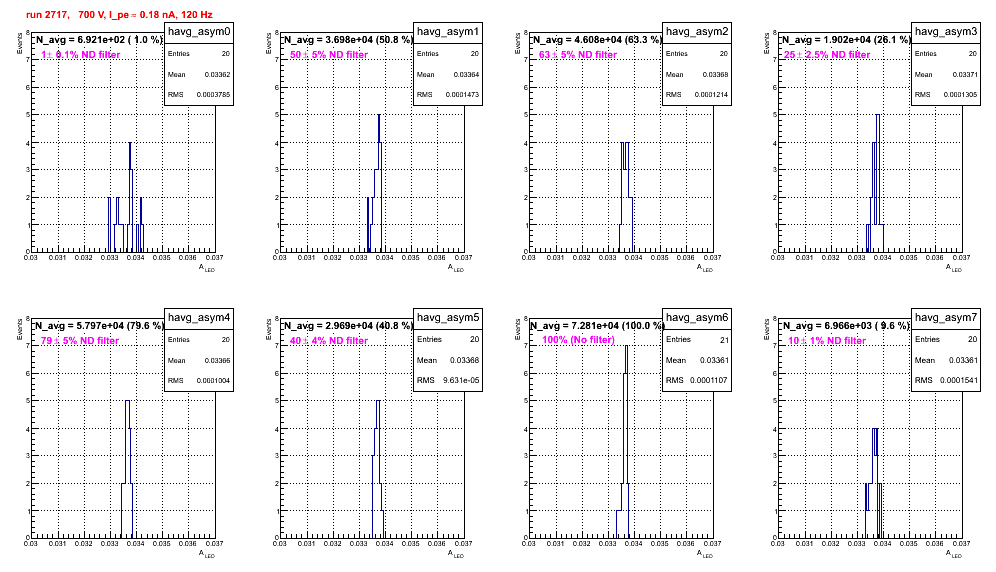Click the histogram peak in havg_asym5 plot
Screen dimensions: 996x572
378,400
